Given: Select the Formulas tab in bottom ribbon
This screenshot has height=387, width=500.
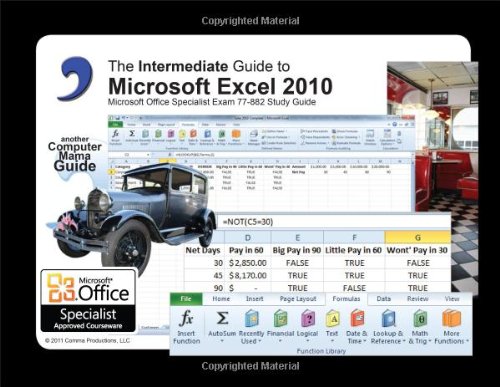Looking at the screenshot, I should pos(346,299).
